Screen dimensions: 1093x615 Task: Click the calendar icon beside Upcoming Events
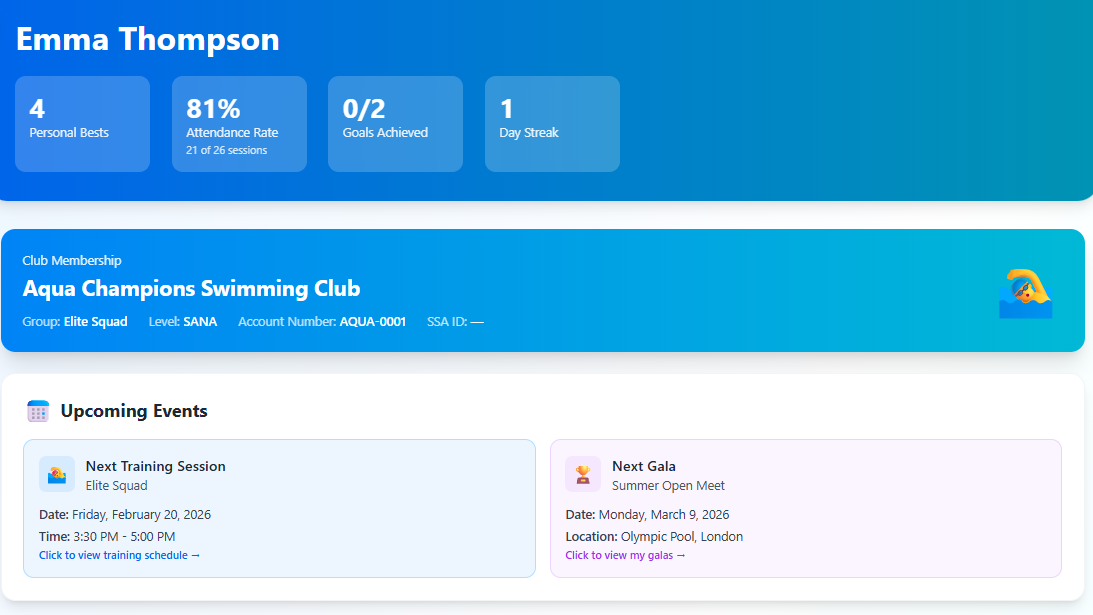click(38, 410)
